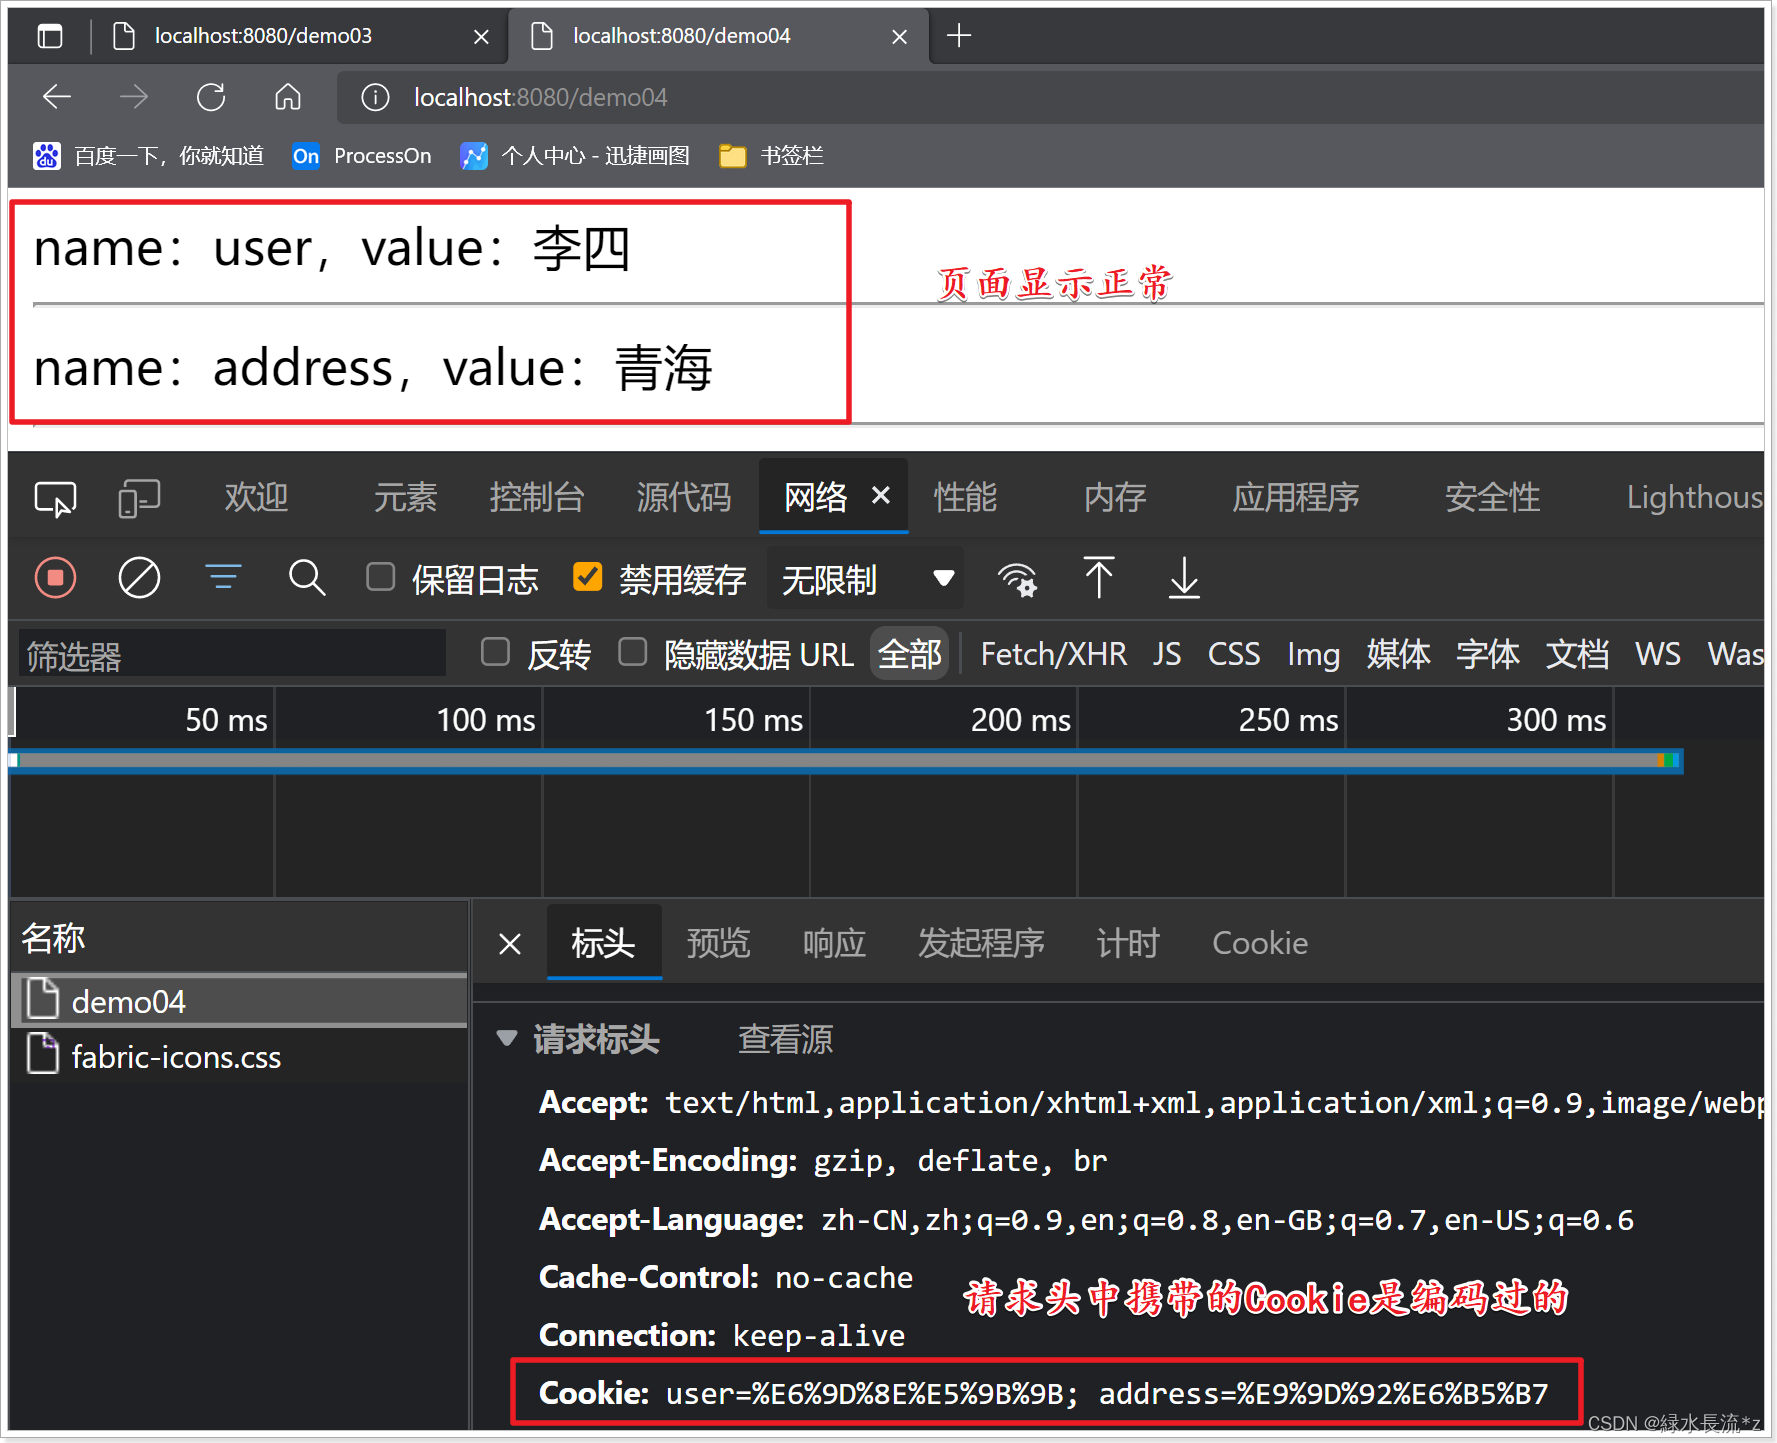Collapse the 请求标头 section triangle

tap(508, 1039)
